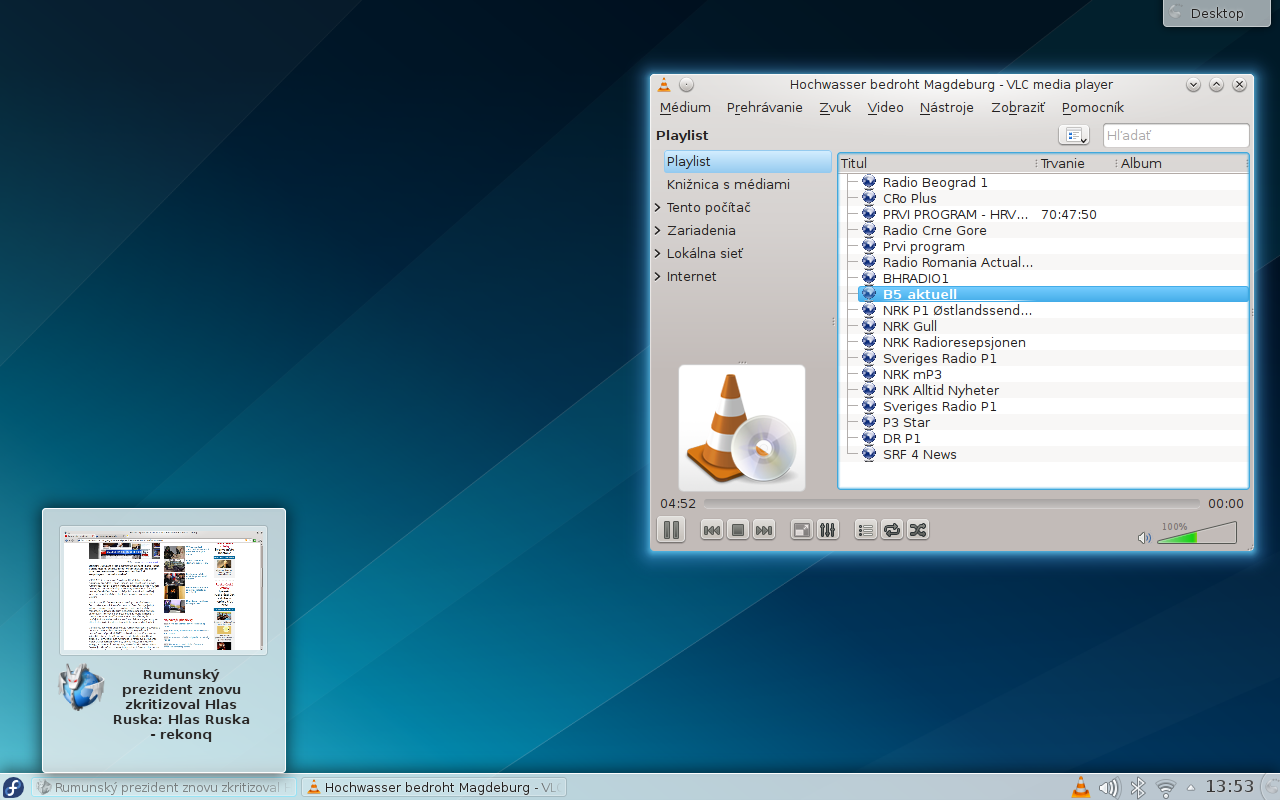Open the Zobraziť menu
This screenshot has width=1280, height=800.
coord(1018,107)
